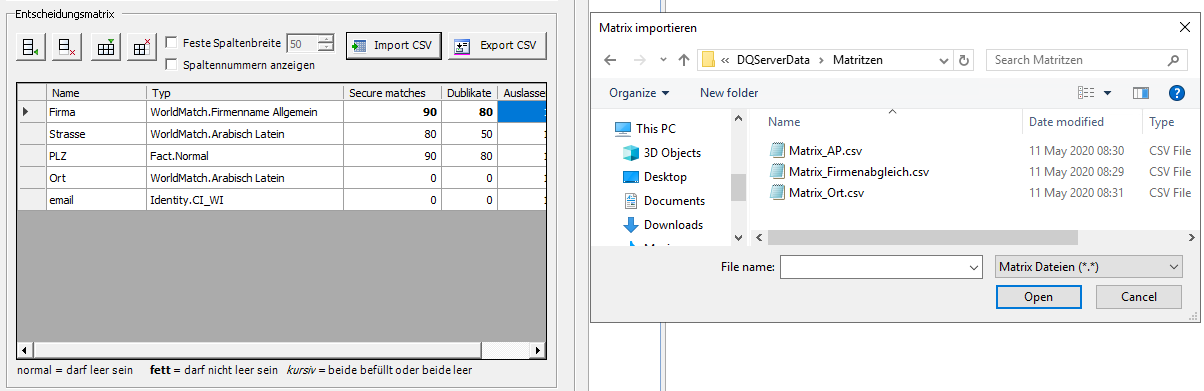This screenshot has height=391, width=1204.
Task: Click the matrix horizontal scrollbar right arrow
Action: click(539, 350)
